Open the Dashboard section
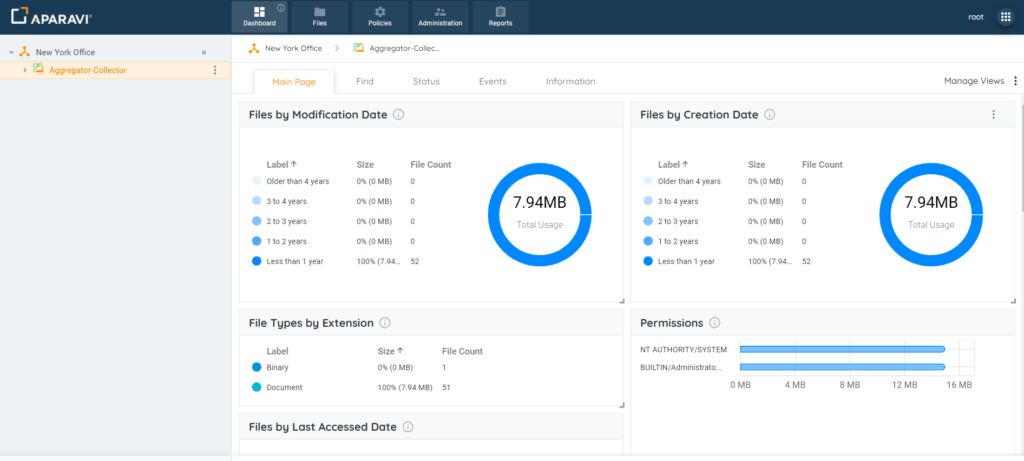The width and height of the screenshot is (1024, 461). click(x=259, y=17)
